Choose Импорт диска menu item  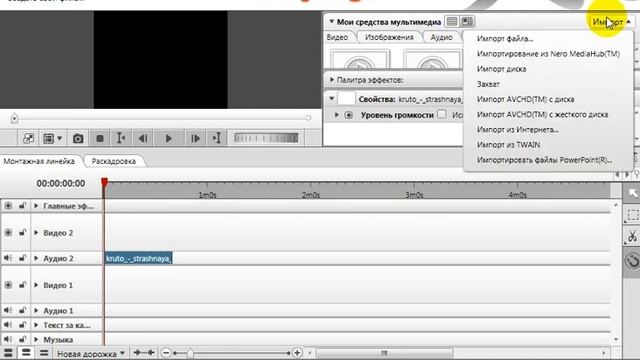(501, 69)
